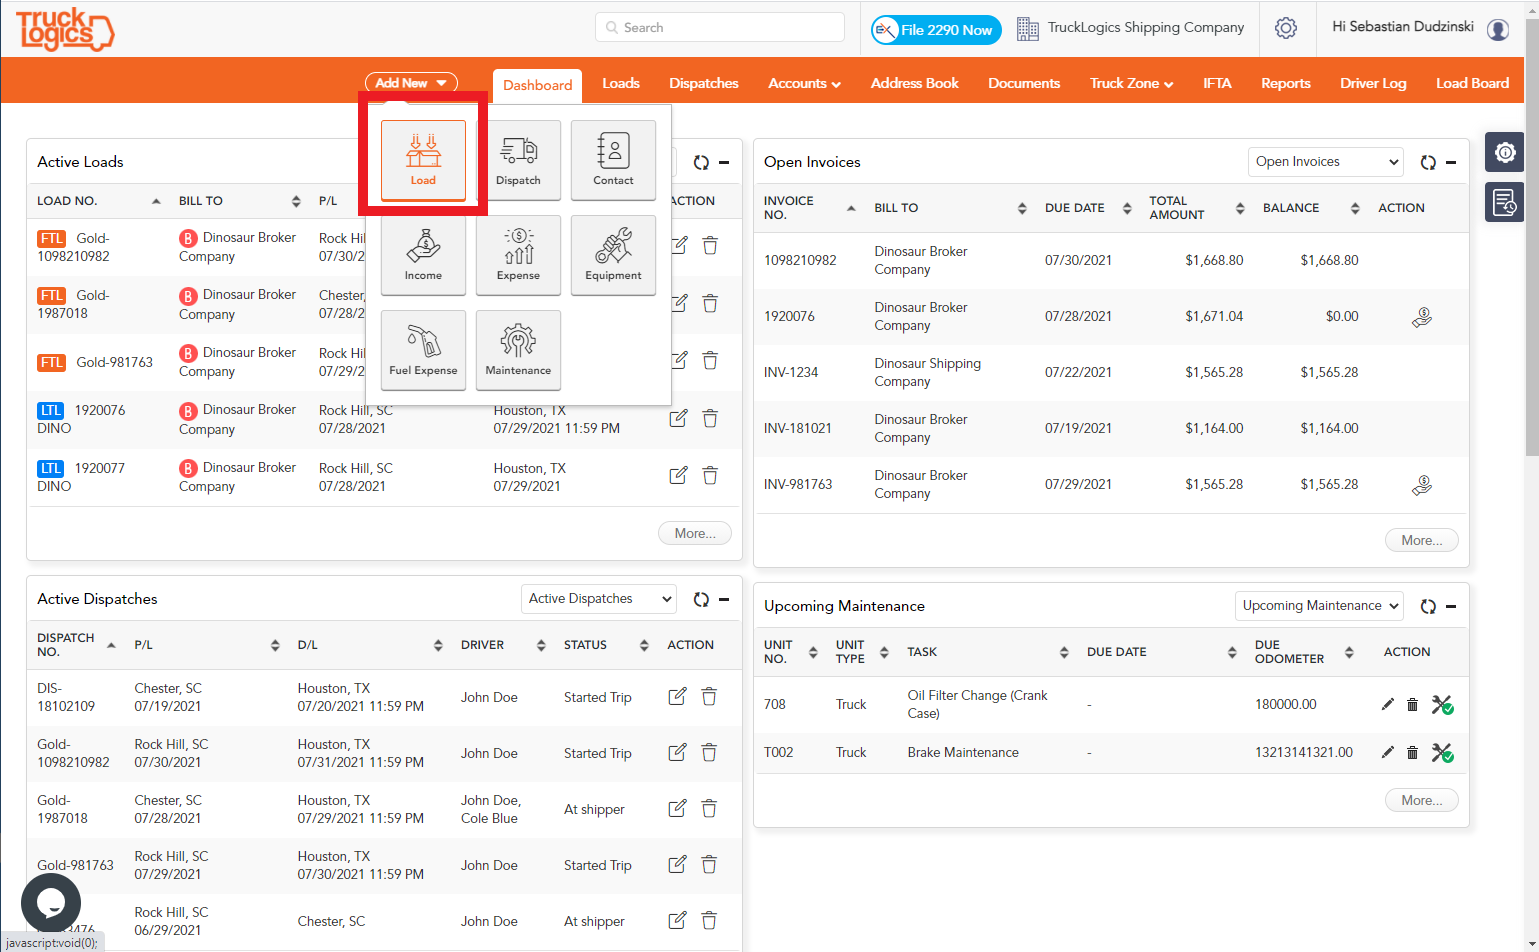
Task: Open the settings gear in the header
Action: [1286, 28]
